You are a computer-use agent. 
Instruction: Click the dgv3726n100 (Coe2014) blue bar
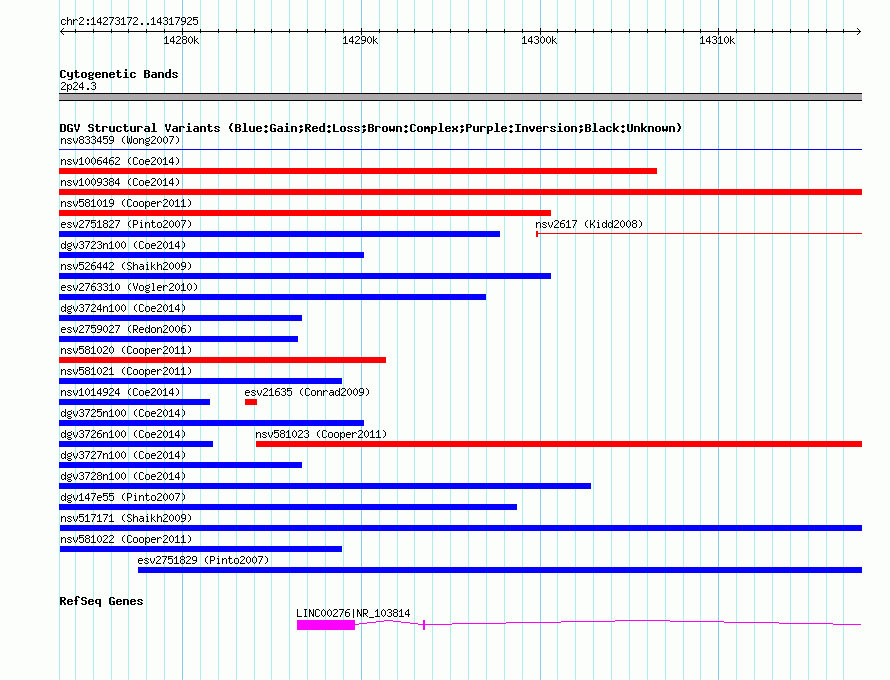tap(136, 444)
